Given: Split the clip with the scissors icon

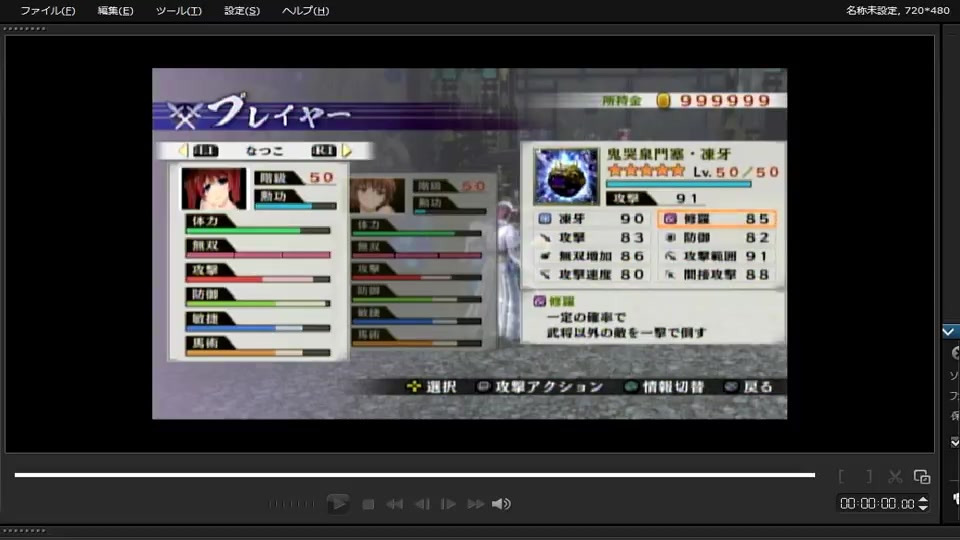Looking at the screenshot, I should pyautogui.click(x=895, y=476).
